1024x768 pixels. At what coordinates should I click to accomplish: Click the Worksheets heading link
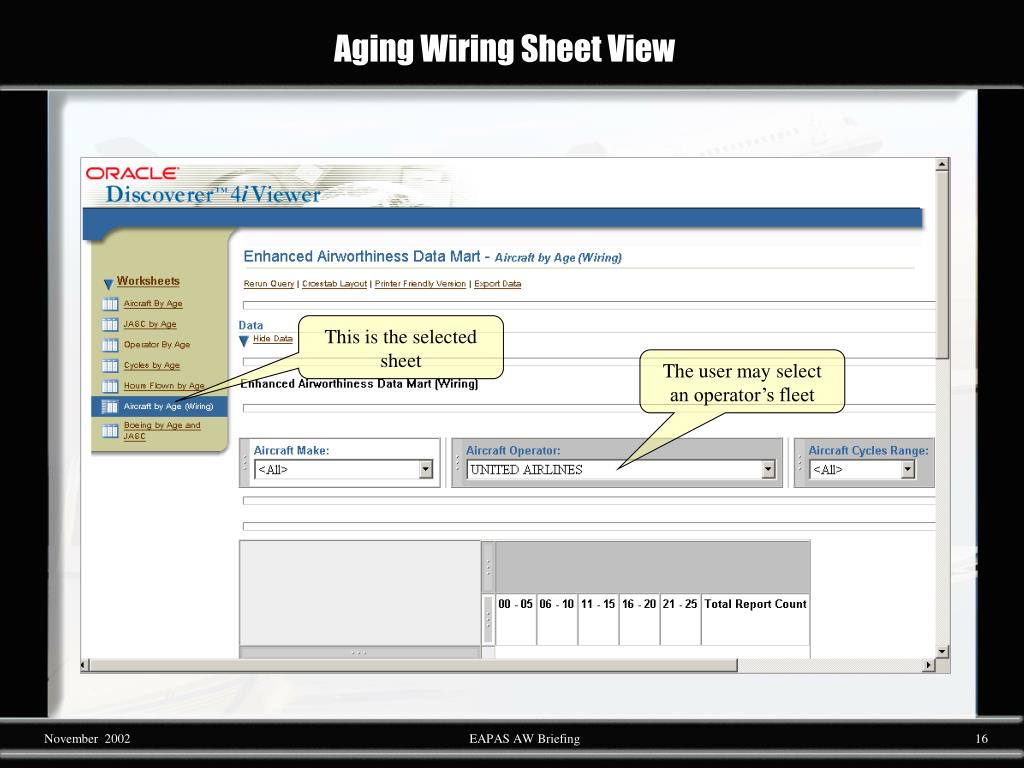click(148, 281)
